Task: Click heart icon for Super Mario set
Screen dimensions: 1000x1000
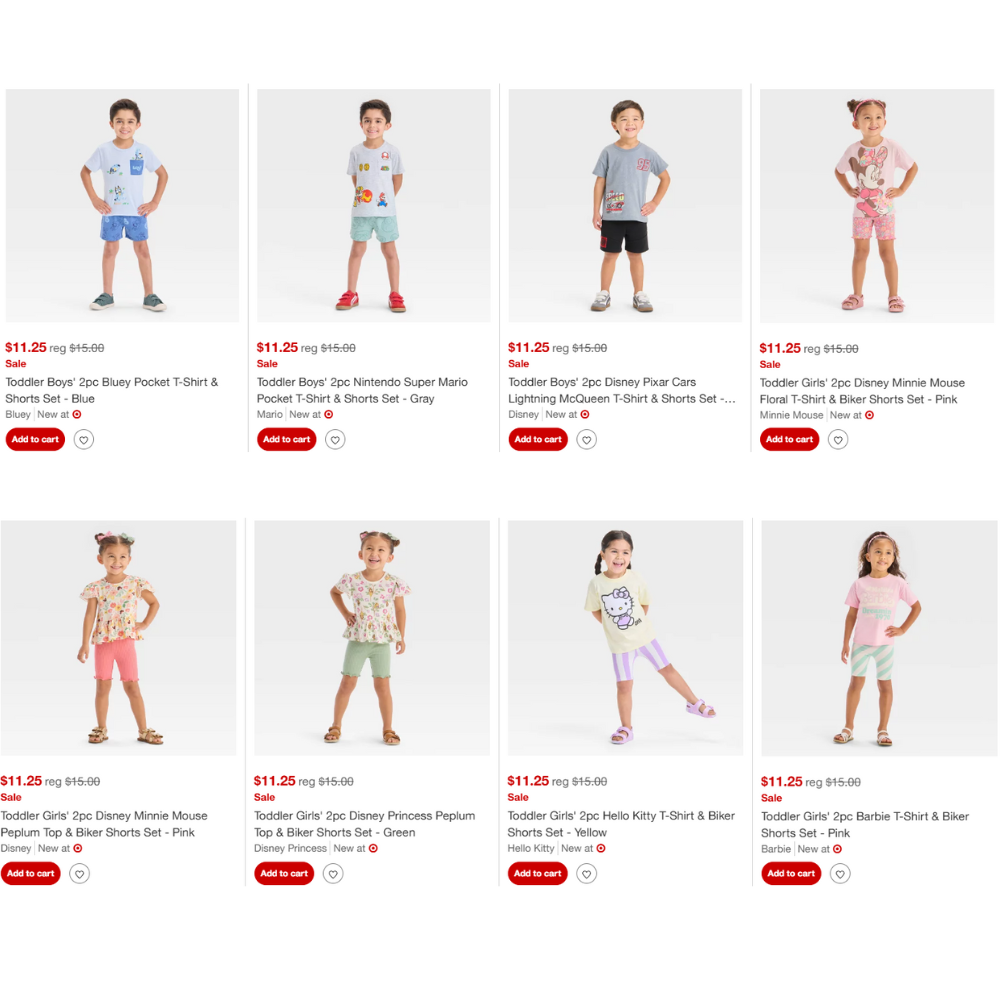Action: (x=335, y=439)
